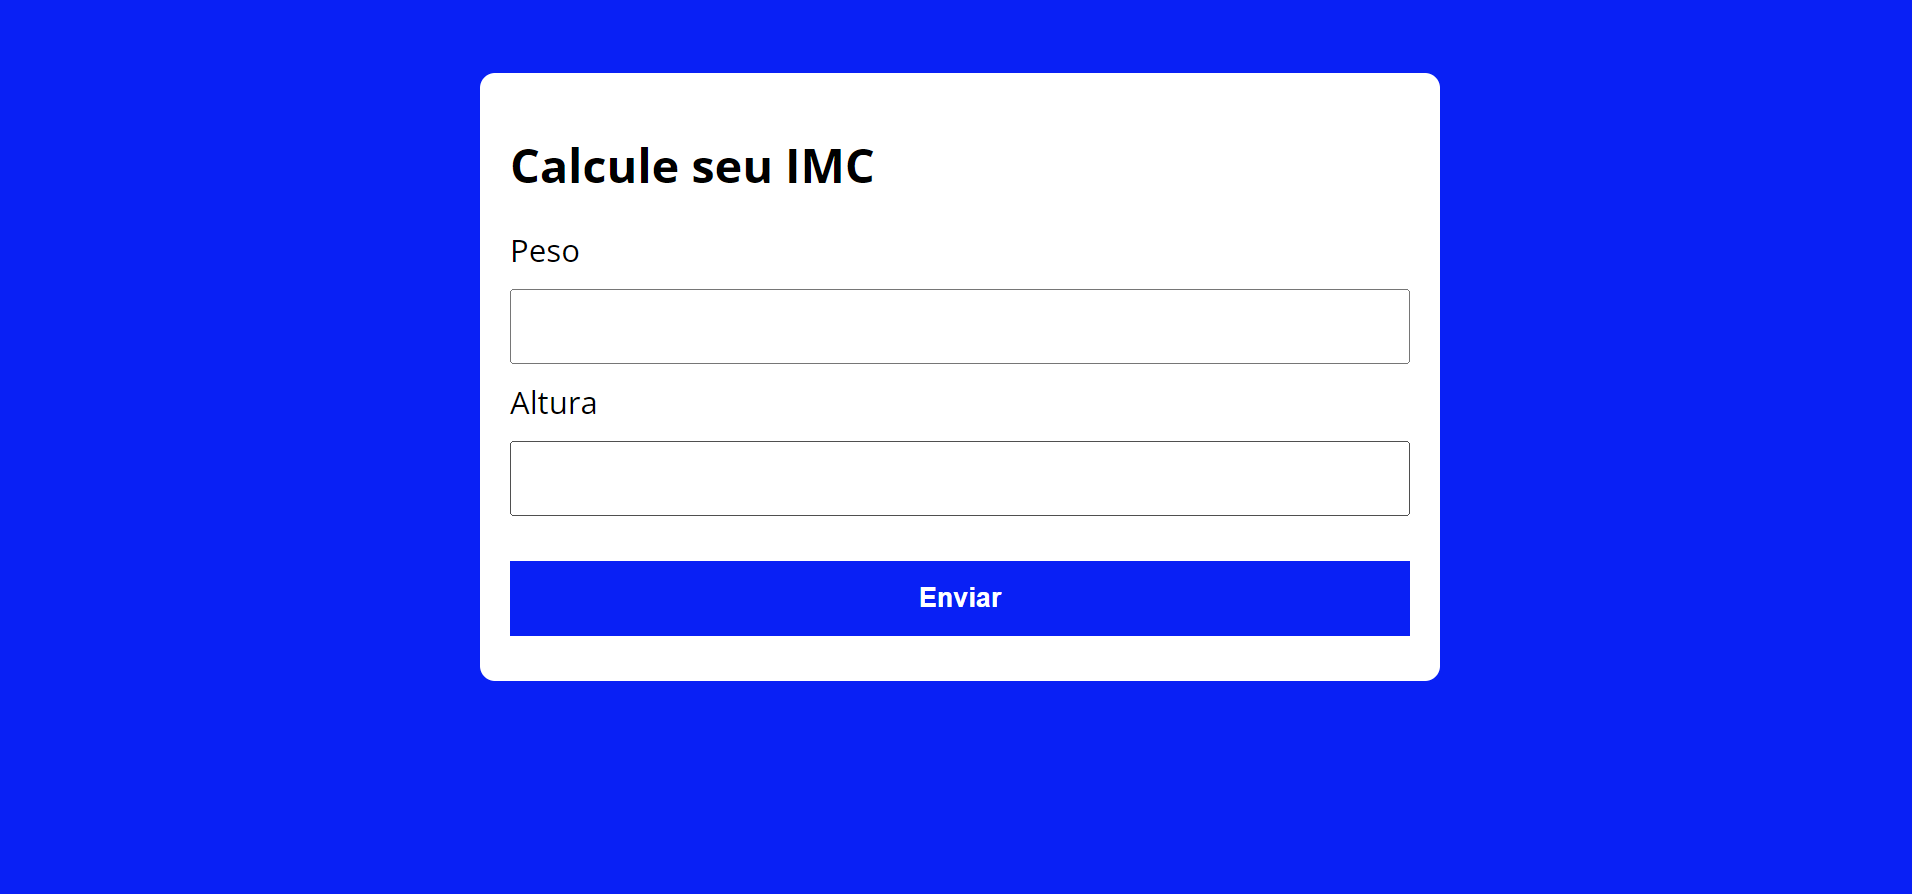This screenshot has width=1912, height=894.
Task: Click the Peso label
Action: (x=545, y=251)
